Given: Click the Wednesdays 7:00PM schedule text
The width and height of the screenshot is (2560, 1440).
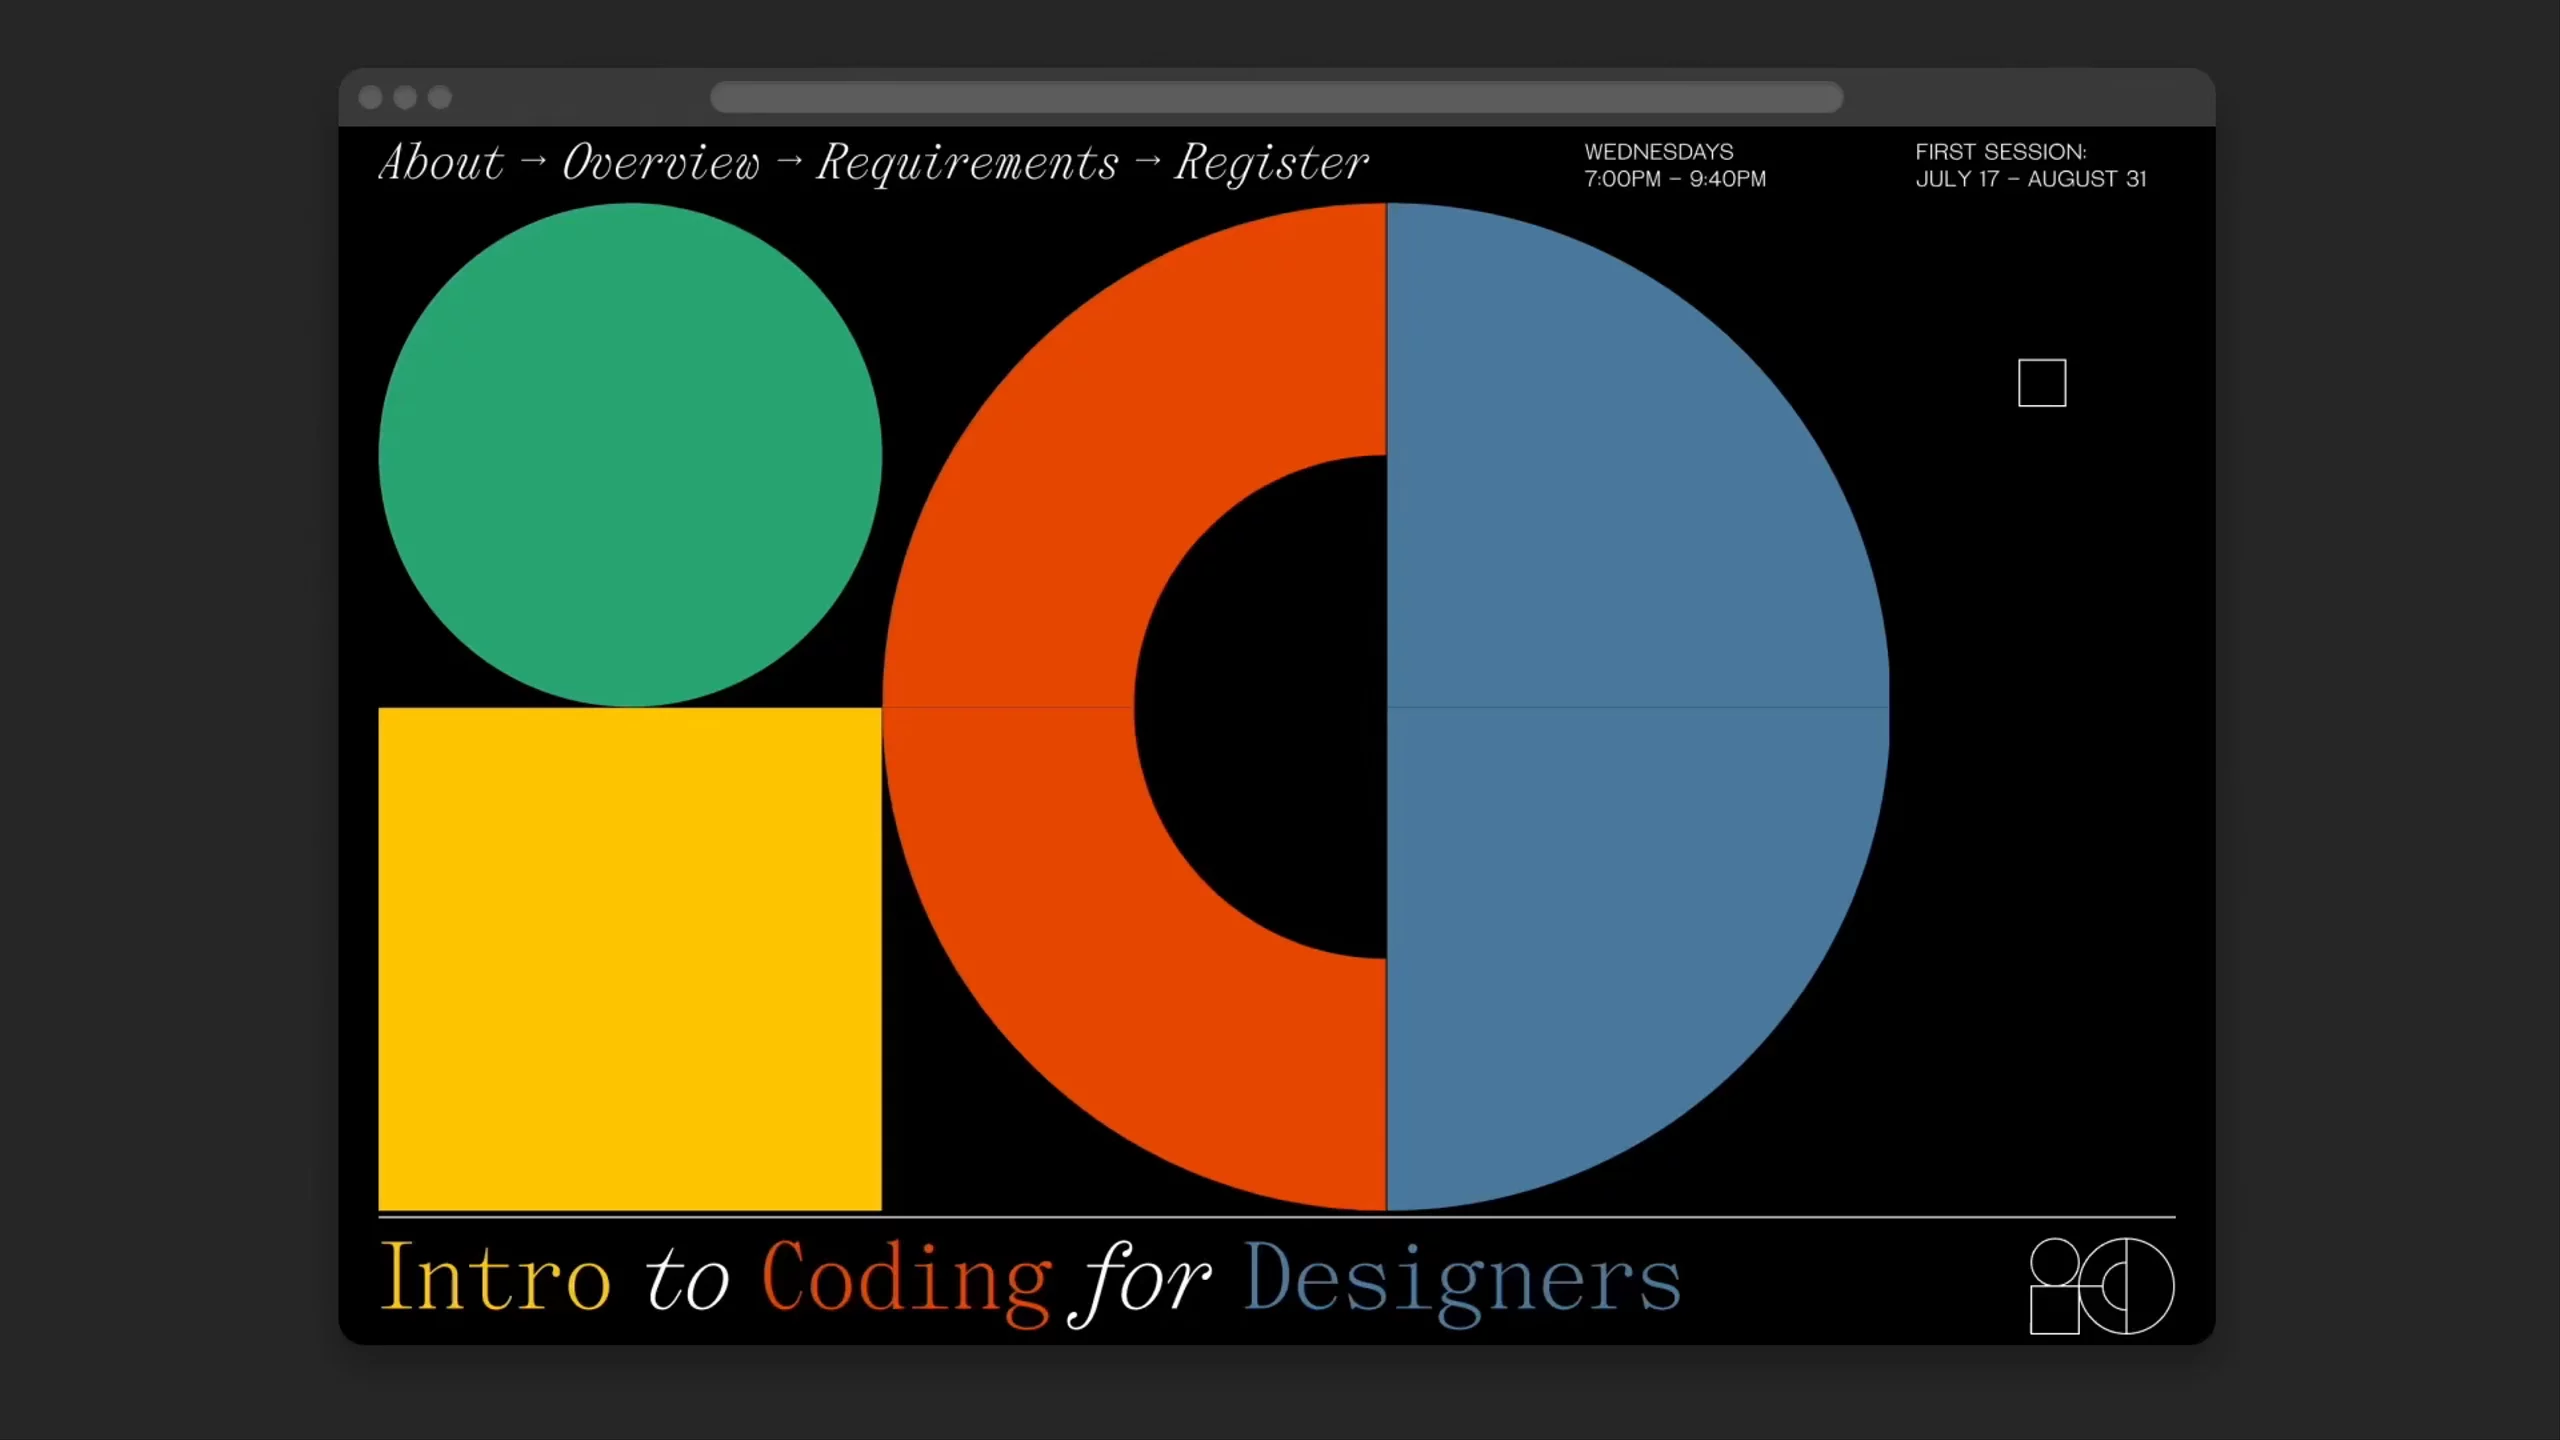Looking at the screenshot, I should (1675, 165).
